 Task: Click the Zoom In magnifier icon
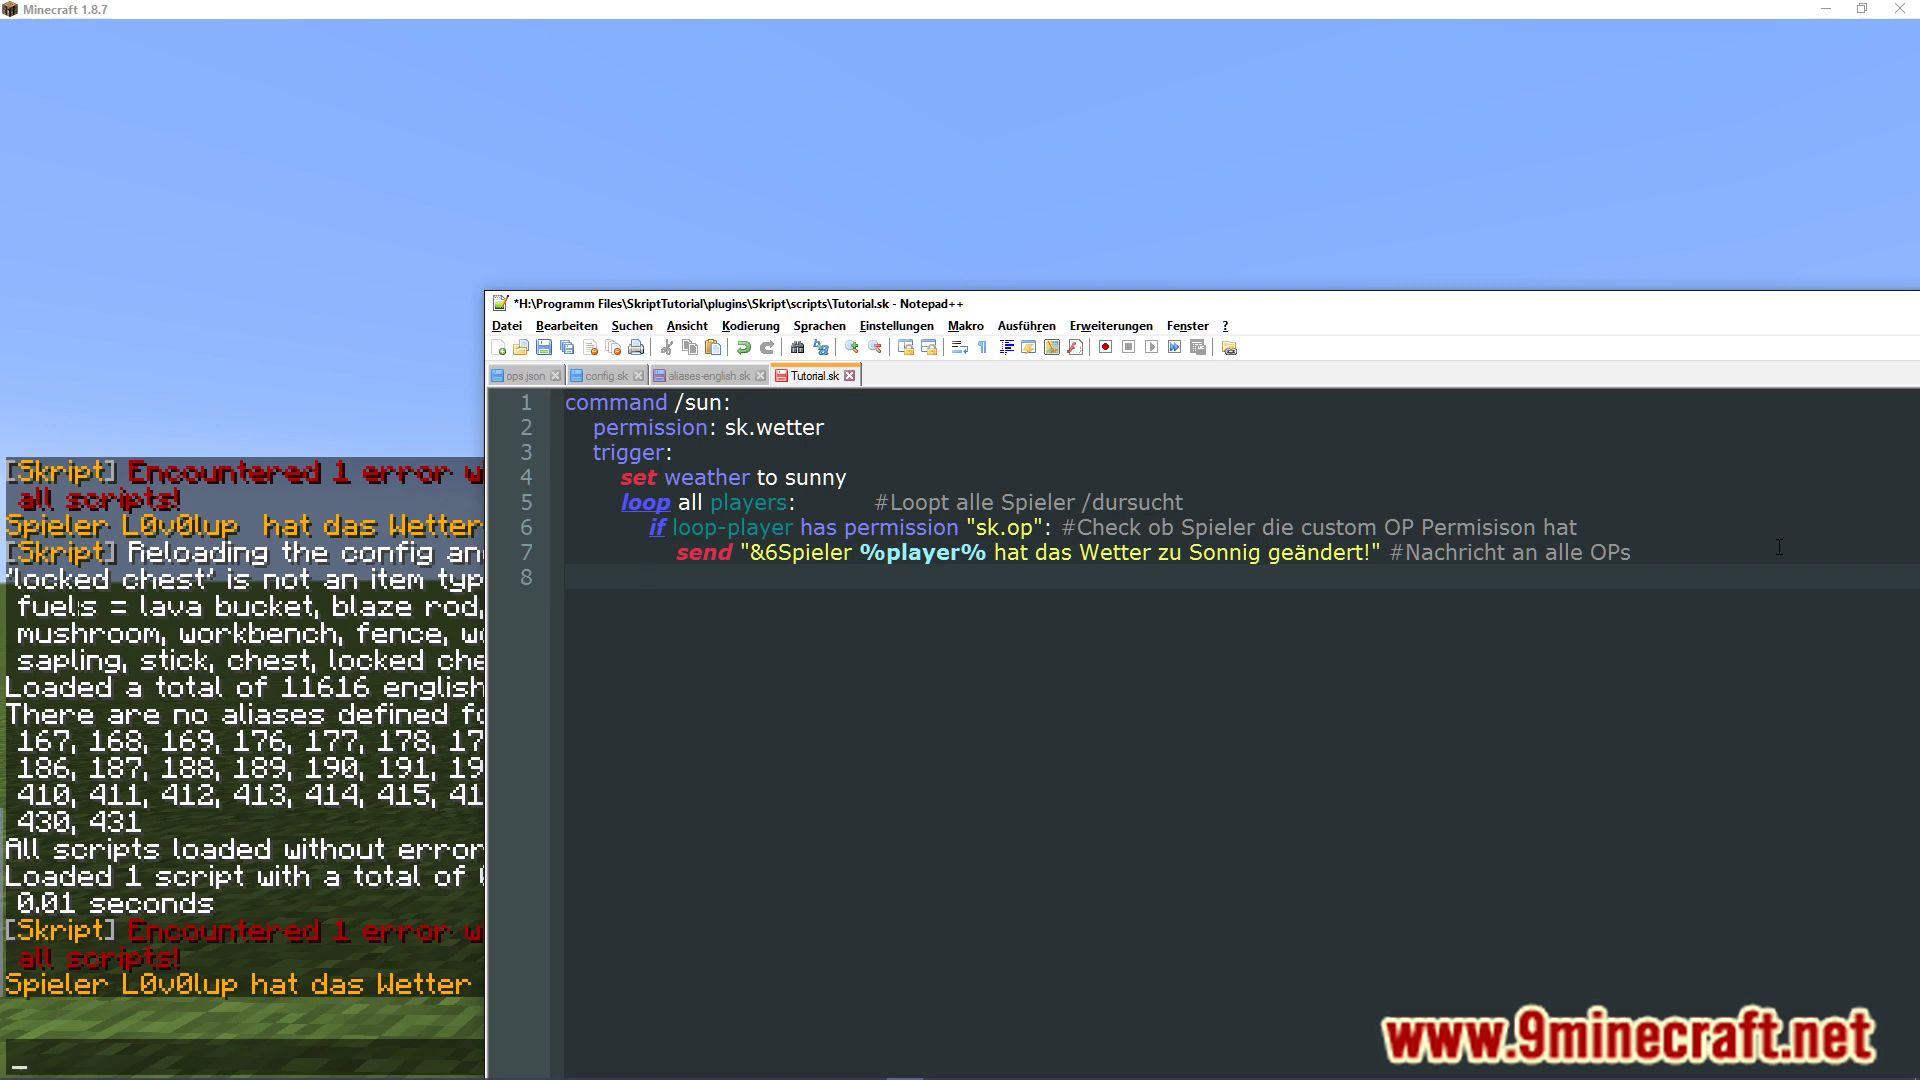(852, 348)
